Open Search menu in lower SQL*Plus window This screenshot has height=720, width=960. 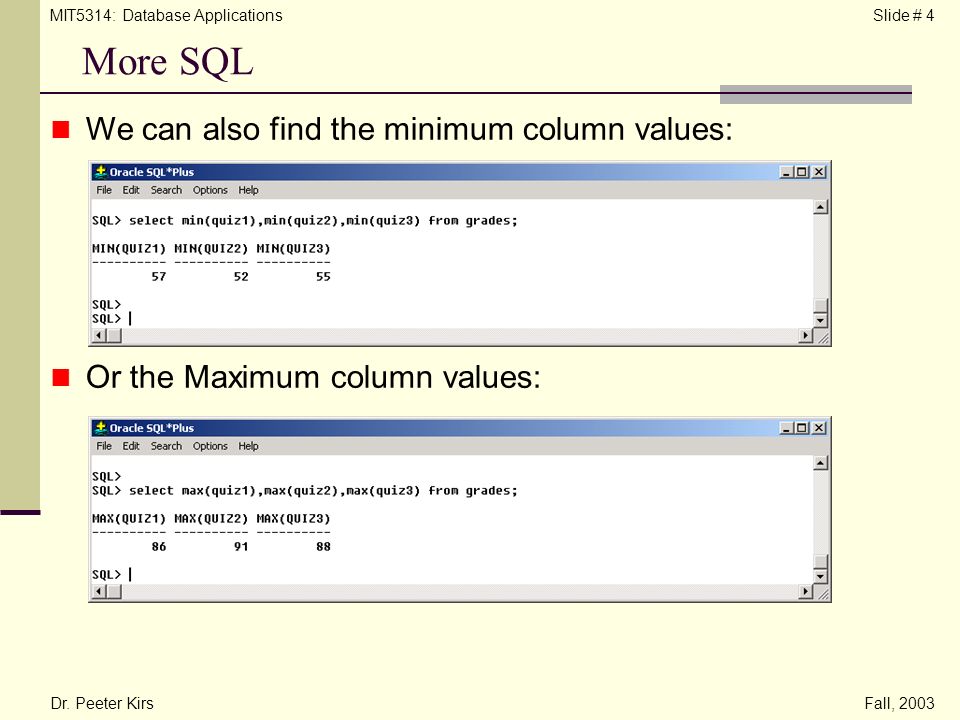pos(166,446)
